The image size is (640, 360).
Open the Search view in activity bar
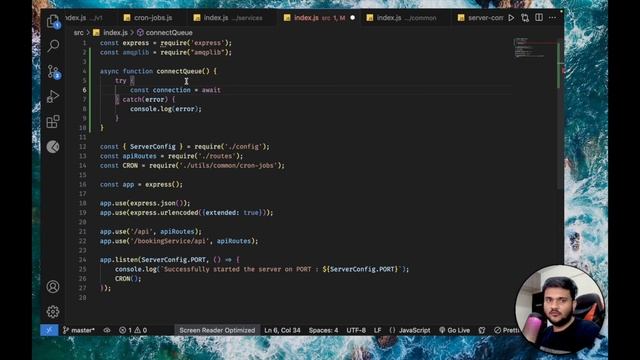53,46
